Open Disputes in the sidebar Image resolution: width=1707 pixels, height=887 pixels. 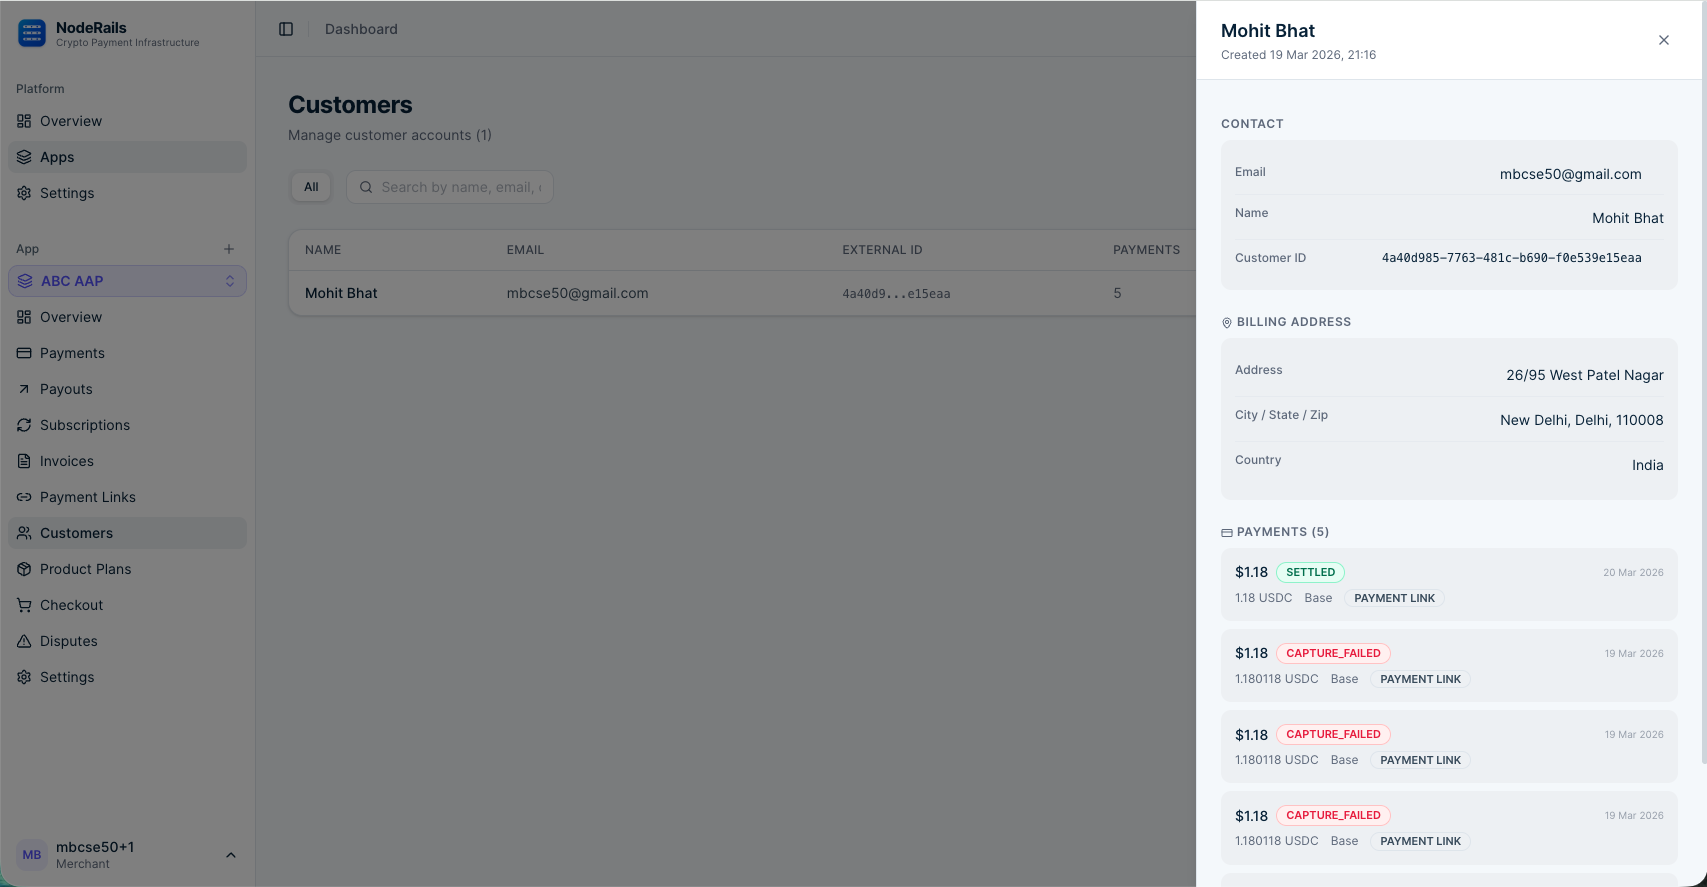click(69, 641)
